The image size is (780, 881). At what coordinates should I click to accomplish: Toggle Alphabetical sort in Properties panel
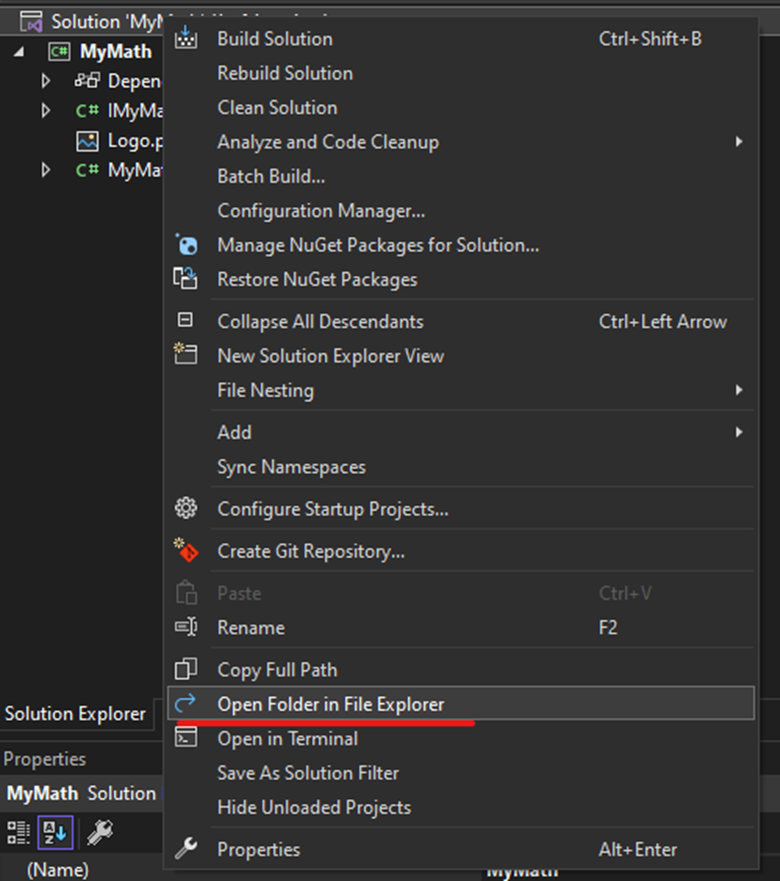[x=55, y=832]
